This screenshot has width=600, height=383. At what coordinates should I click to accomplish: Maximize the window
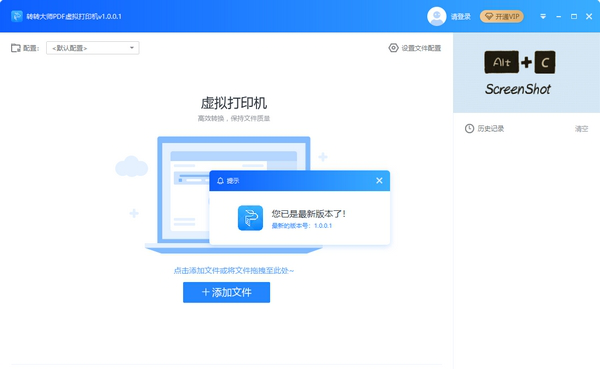pyautogui.click(x=574, y=16)
